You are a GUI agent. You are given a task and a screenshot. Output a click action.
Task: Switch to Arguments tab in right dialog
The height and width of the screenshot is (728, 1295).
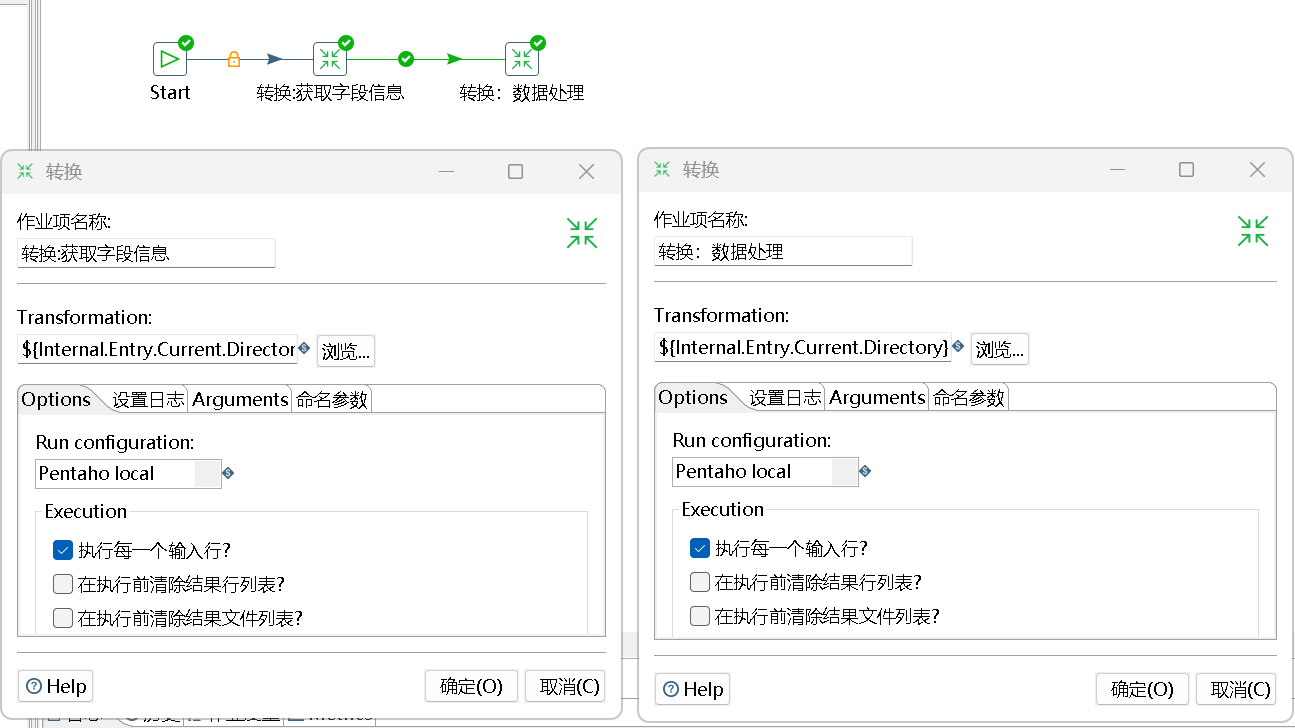pyautogui.click(x=877, y=397)
